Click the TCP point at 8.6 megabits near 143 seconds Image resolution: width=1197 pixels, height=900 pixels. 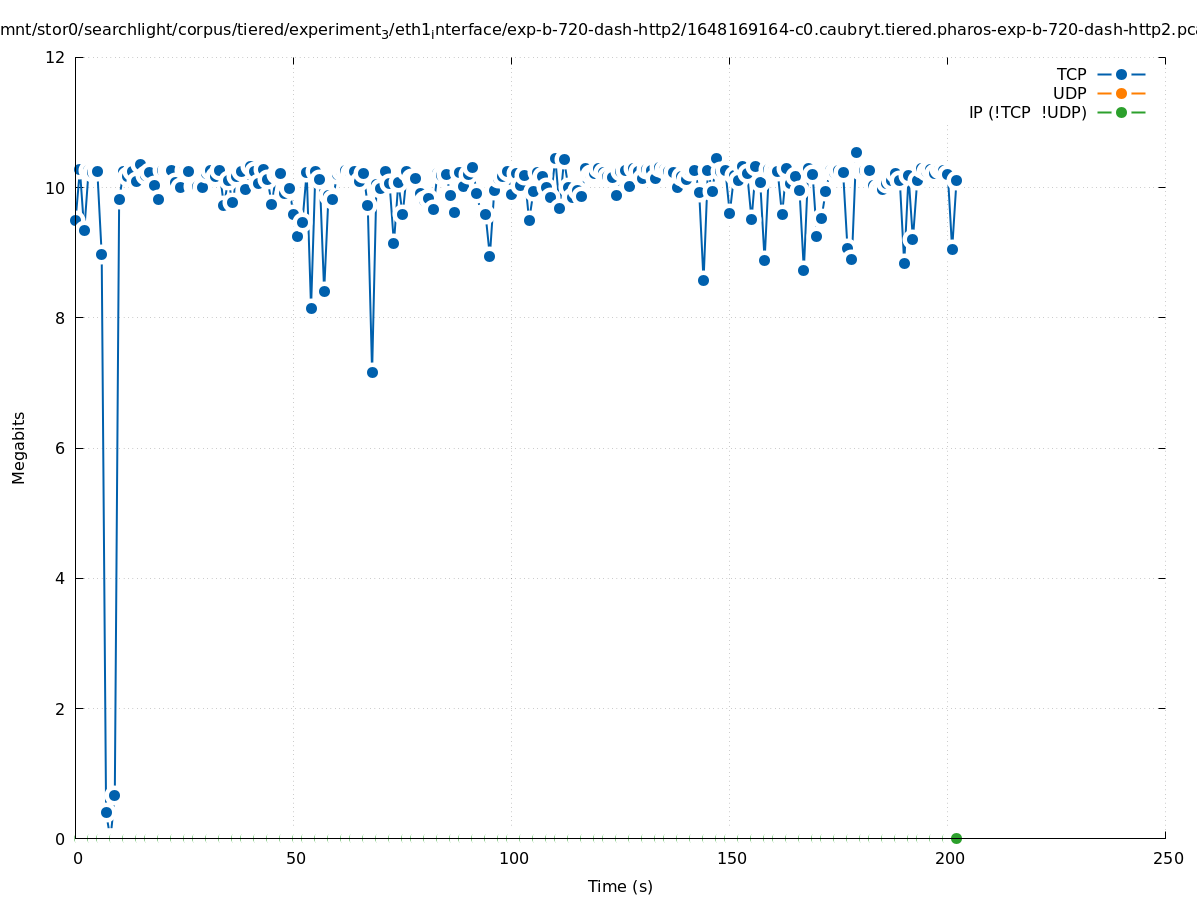tap(703, 280)
